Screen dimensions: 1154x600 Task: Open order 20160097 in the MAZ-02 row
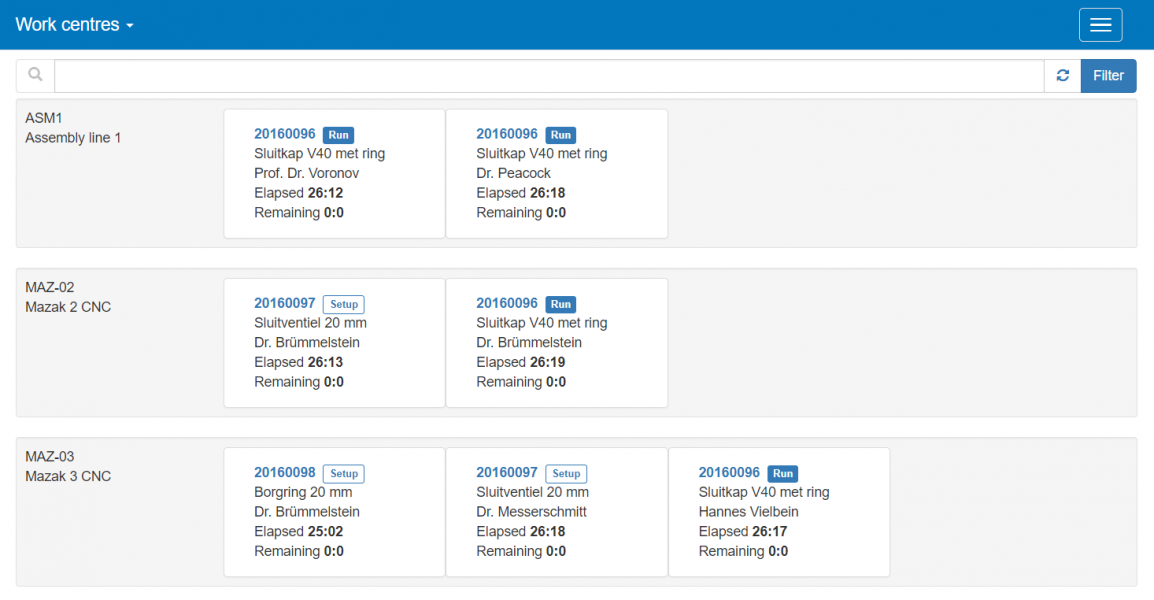[x=285, y=303]
